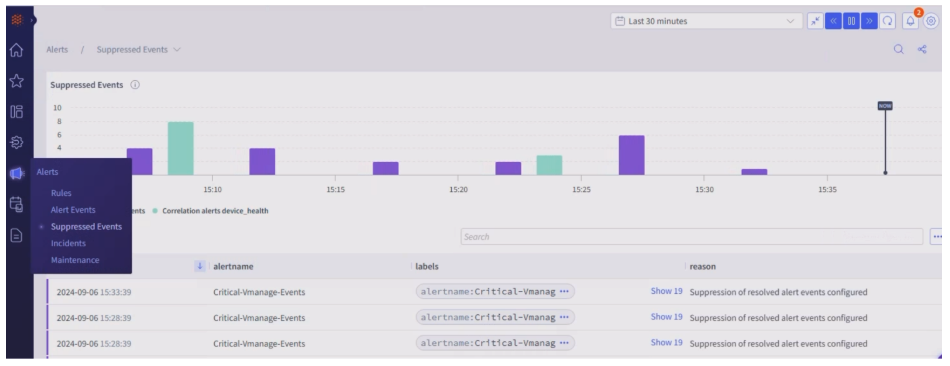Select Incidents in Alerts menu
Screen dimensions: 950x366
click(x=68, y=243)
